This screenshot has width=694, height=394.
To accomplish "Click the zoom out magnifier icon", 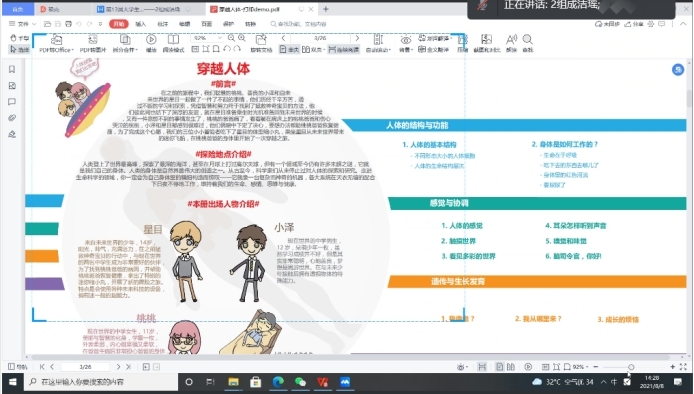I will point(231,39).
